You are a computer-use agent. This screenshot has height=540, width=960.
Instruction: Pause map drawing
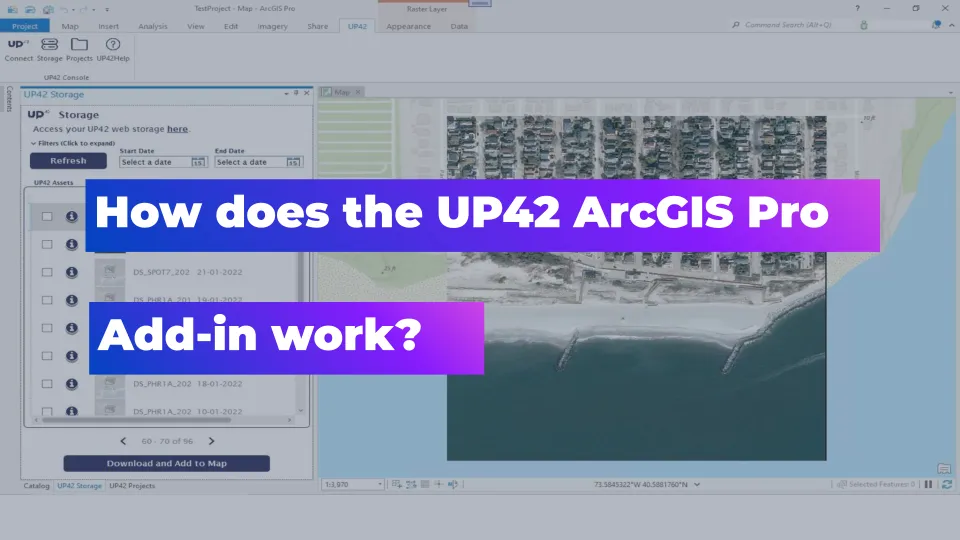[928, 484]
